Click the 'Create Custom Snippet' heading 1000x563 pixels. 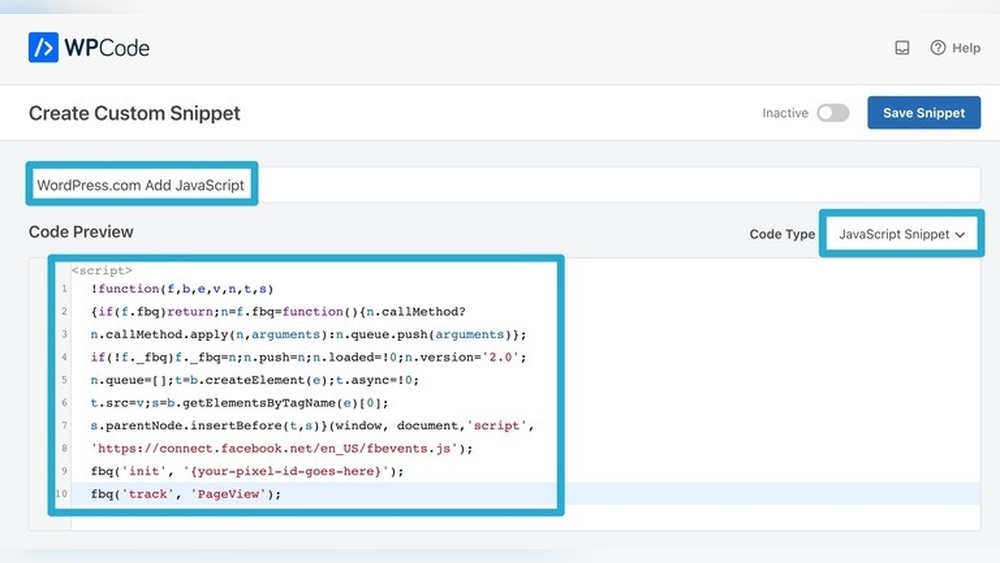pos(135,113)
